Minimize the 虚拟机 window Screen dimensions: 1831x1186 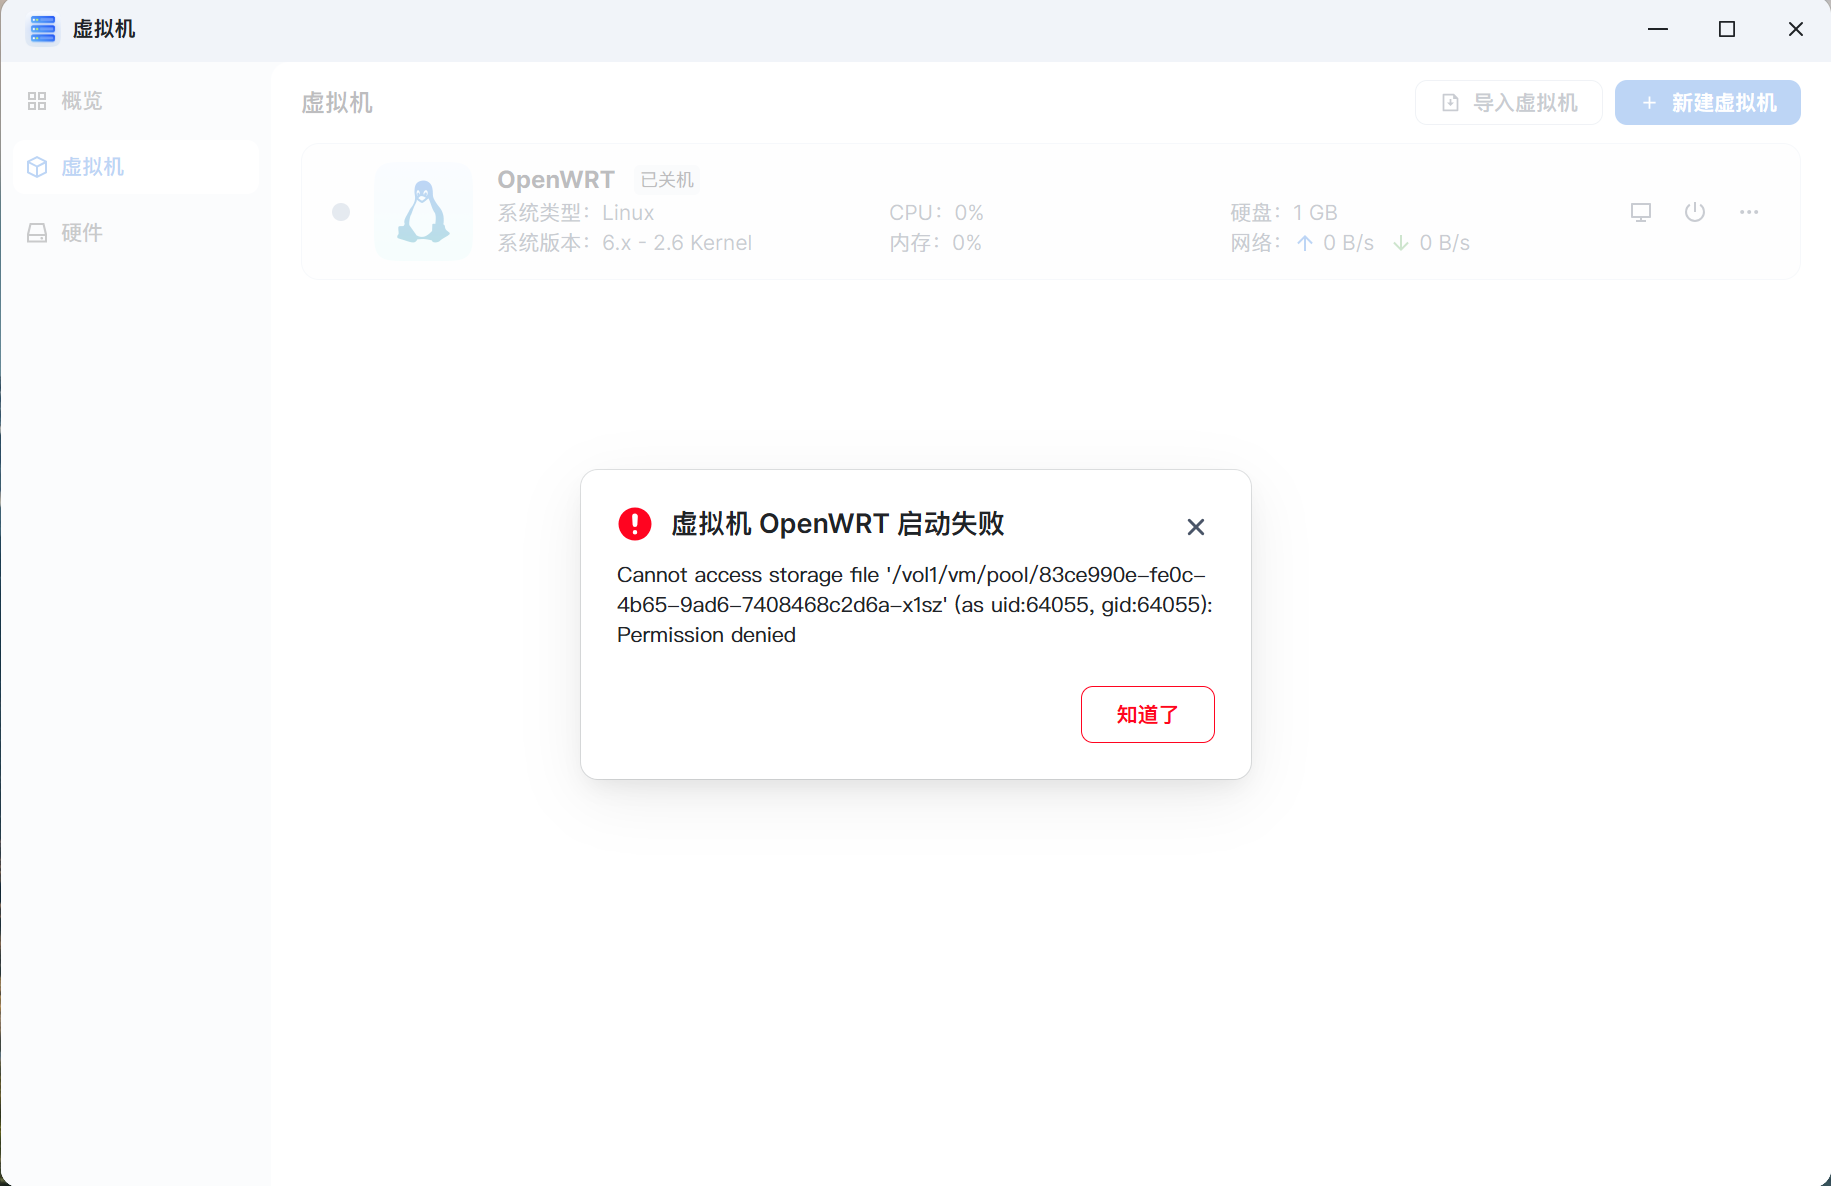point(1658,29)
